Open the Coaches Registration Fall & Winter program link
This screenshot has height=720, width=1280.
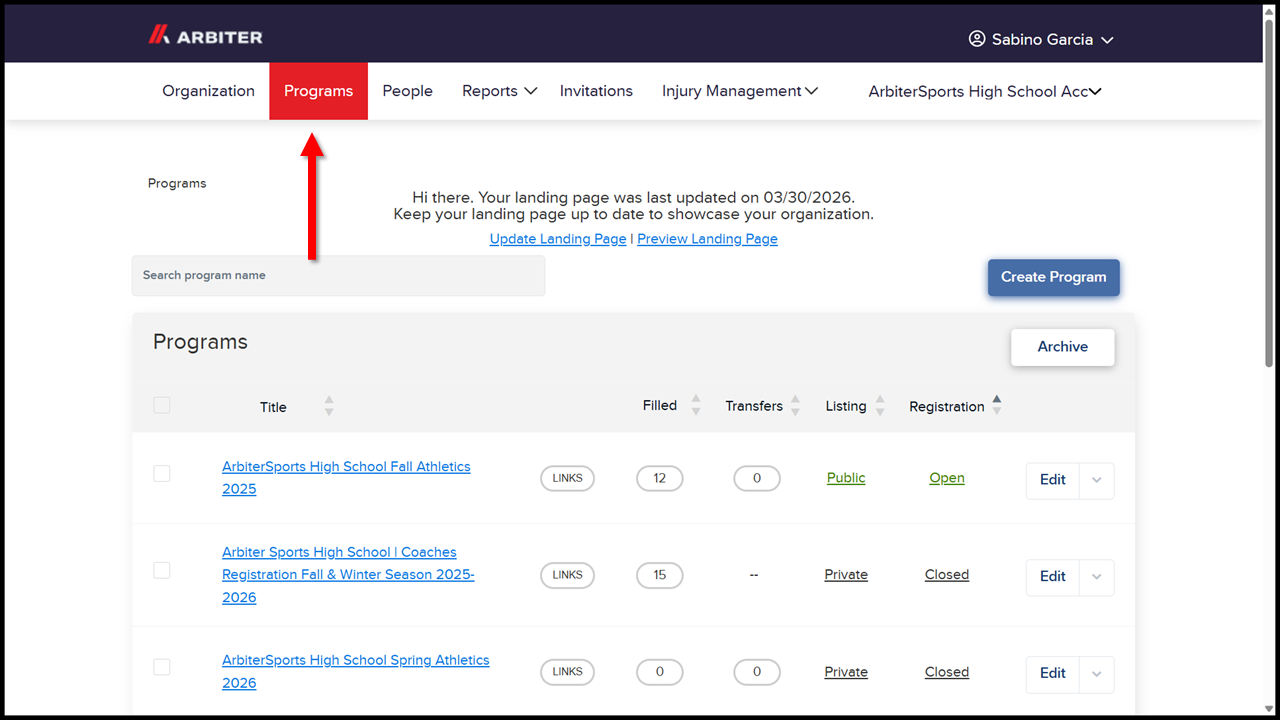[x=348, y=575]
